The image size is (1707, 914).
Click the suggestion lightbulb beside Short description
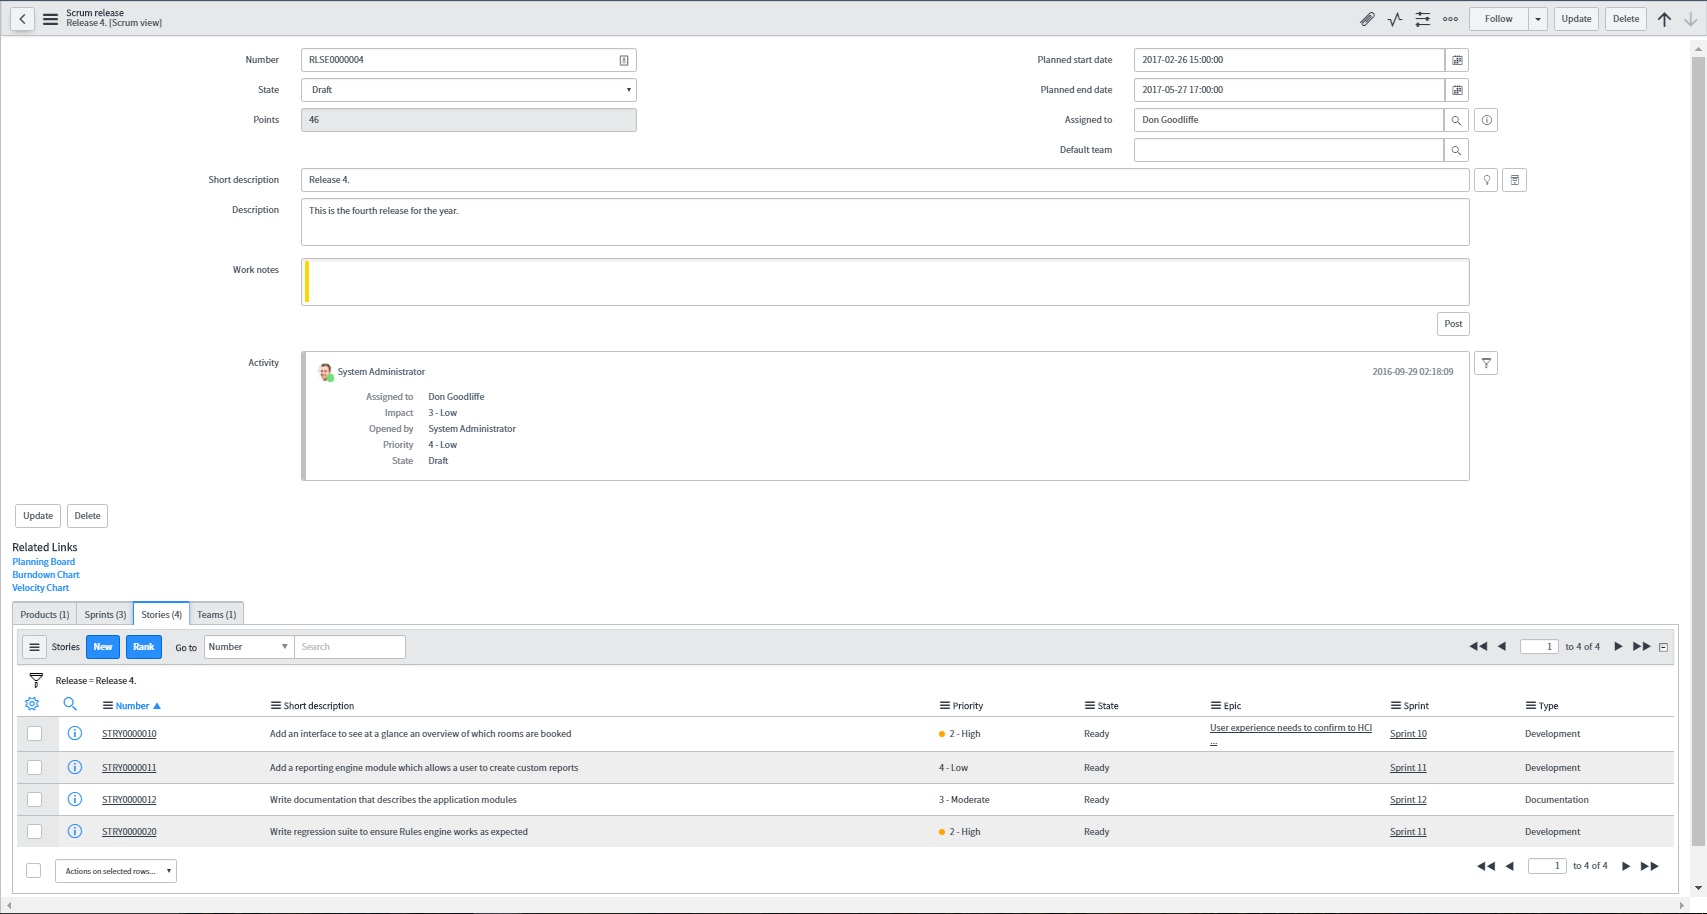[x=1487, y=180]
